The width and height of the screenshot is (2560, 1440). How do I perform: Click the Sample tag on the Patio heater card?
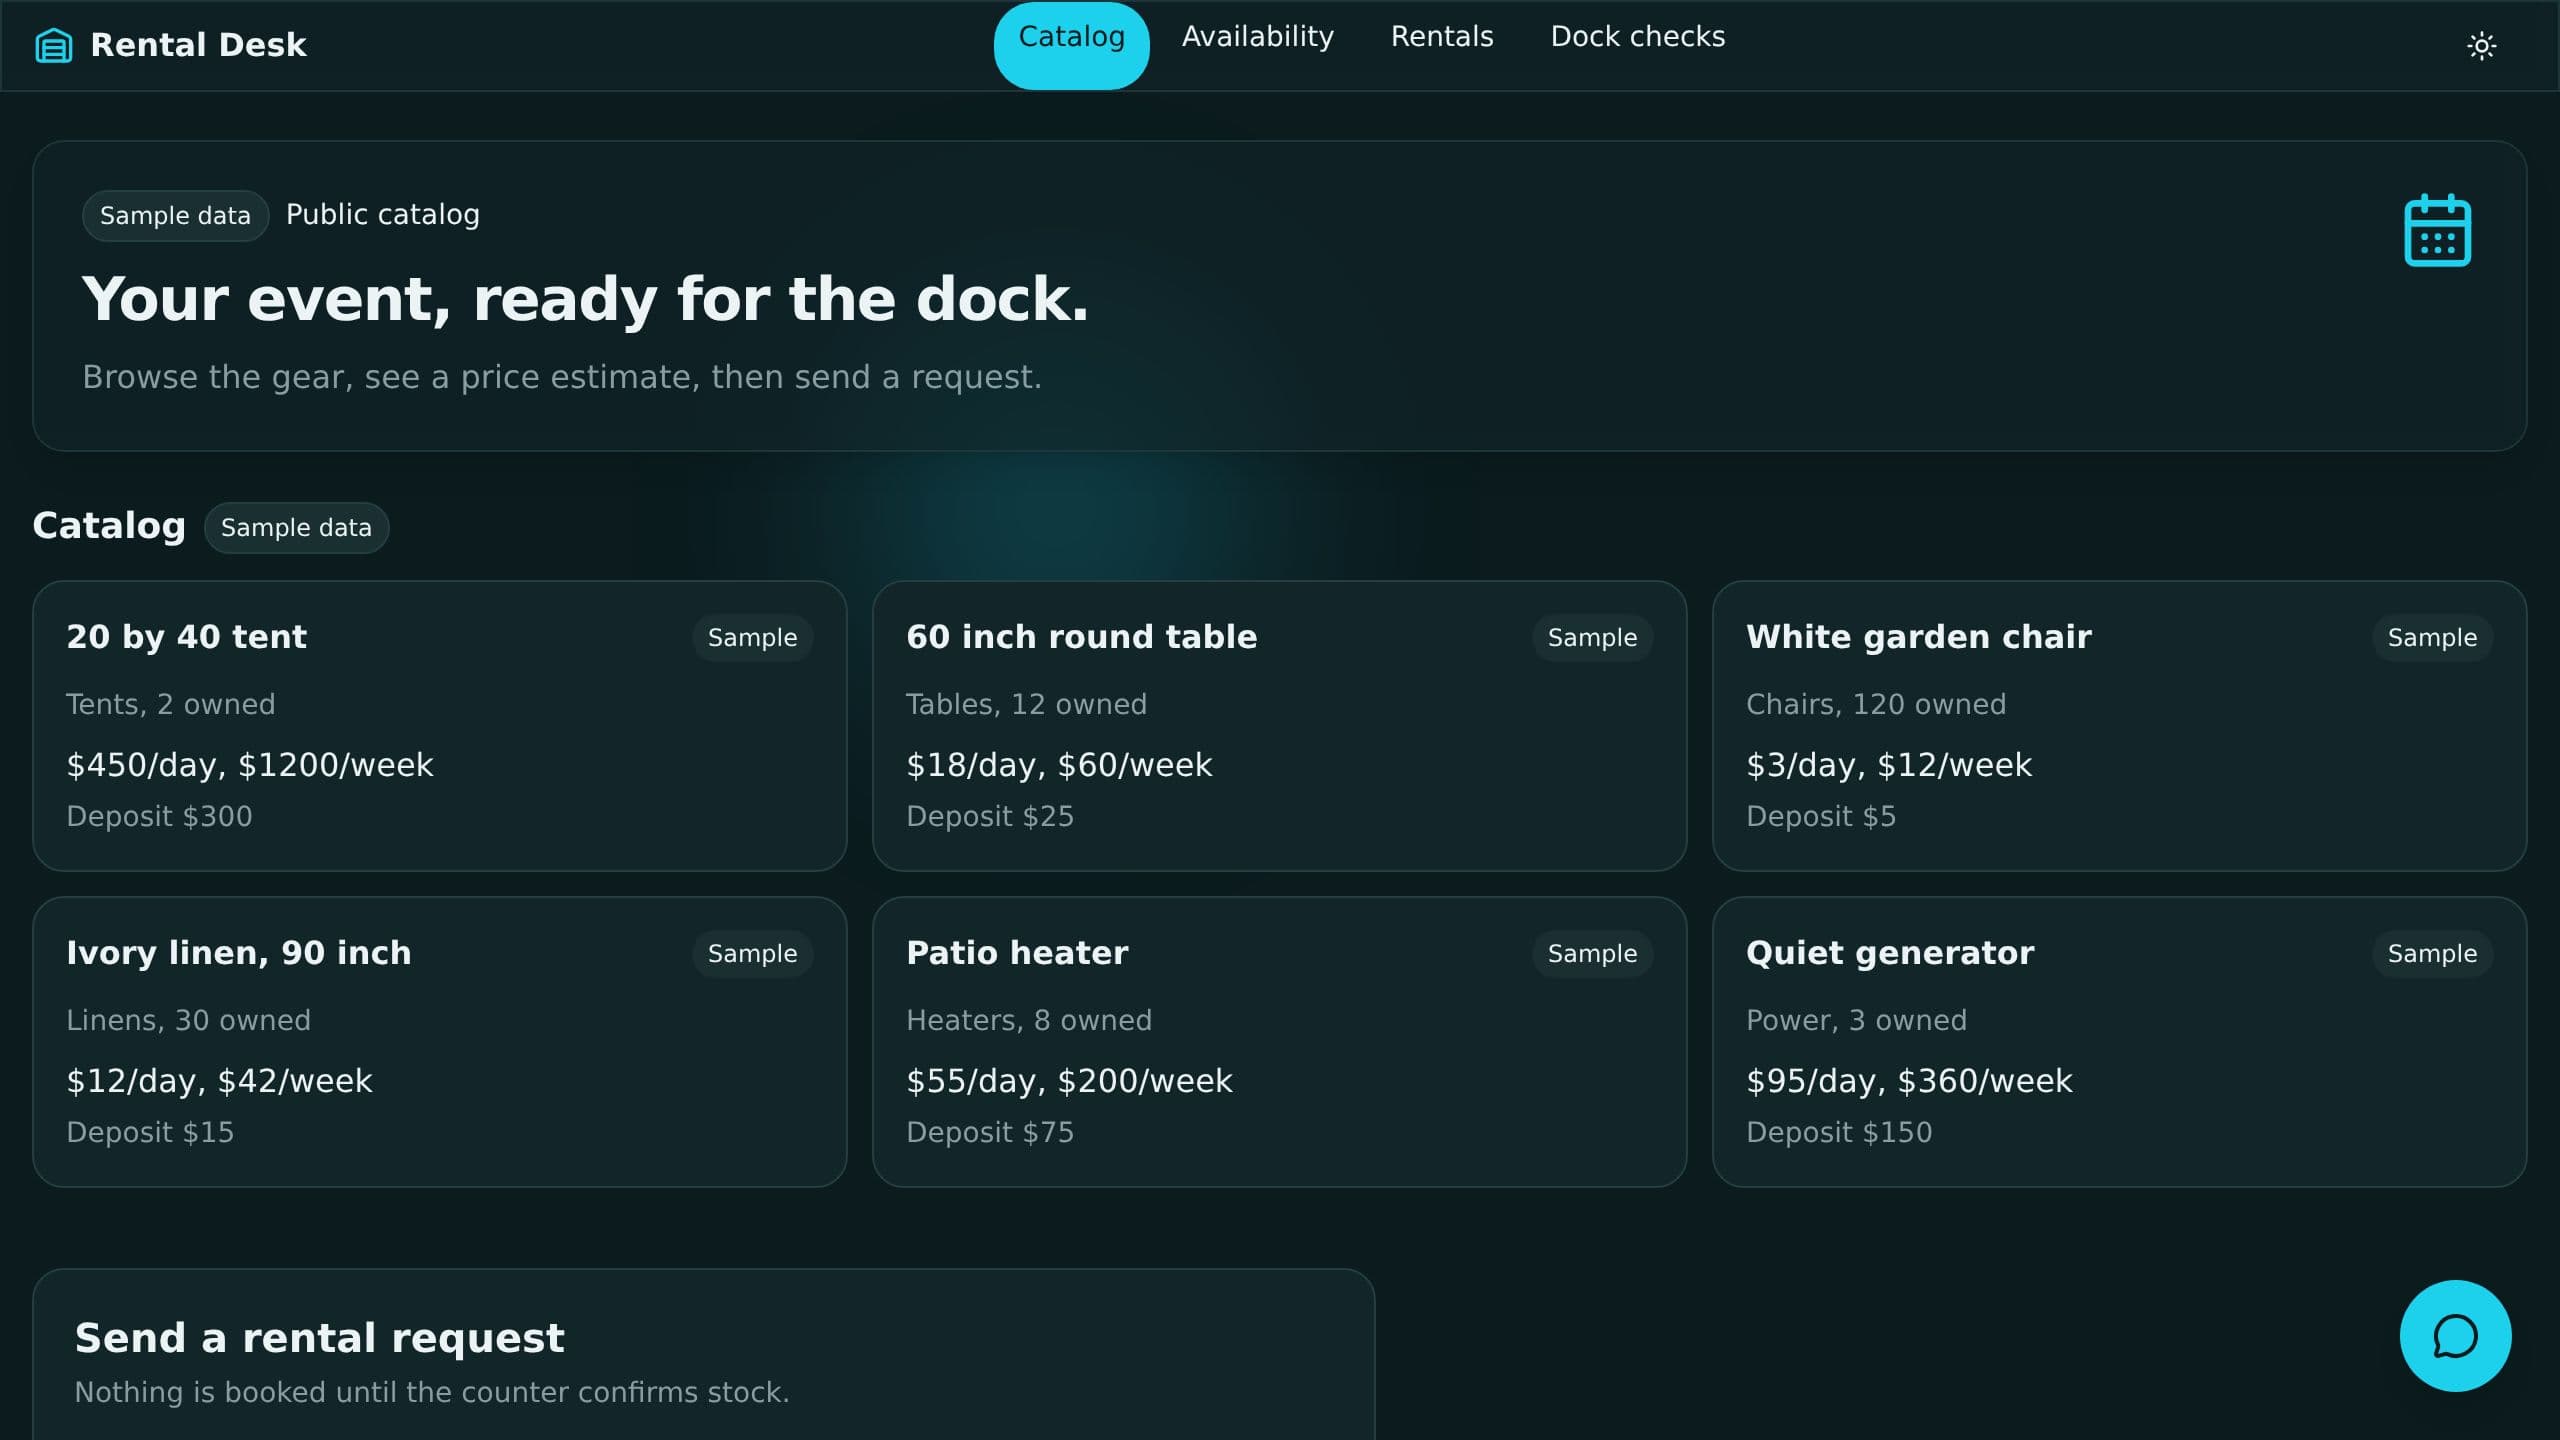click(x=1592, y=954)
